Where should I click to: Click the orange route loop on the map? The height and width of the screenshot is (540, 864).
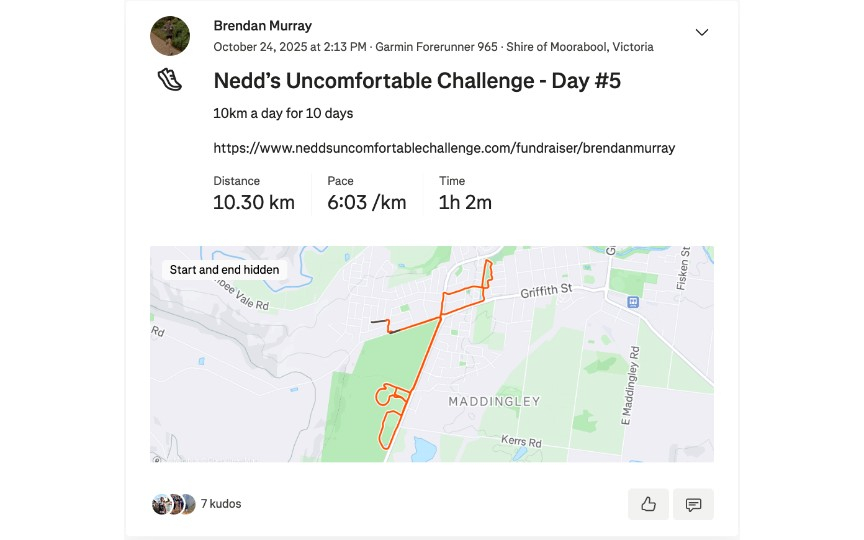[x=384, y=396]
